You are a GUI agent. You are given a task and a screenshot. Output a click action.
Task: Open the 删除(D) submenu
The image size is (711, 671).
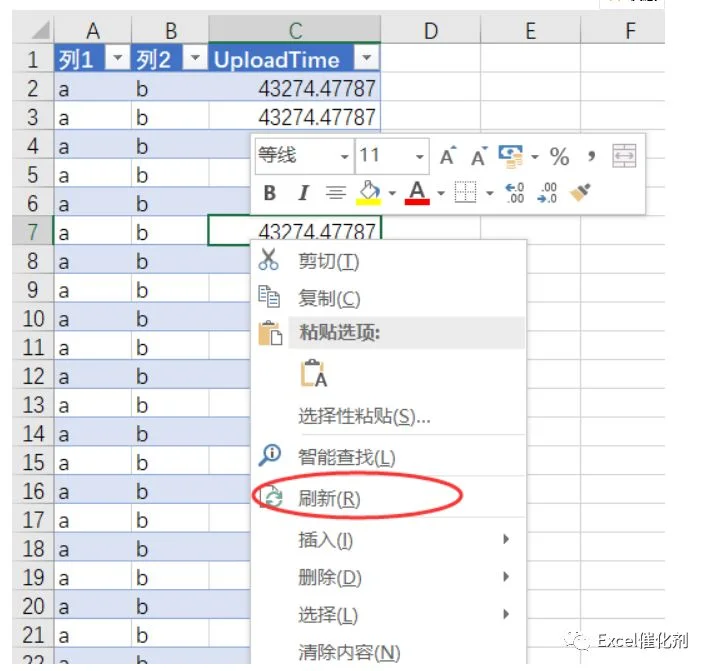click(x=389, y=577)
